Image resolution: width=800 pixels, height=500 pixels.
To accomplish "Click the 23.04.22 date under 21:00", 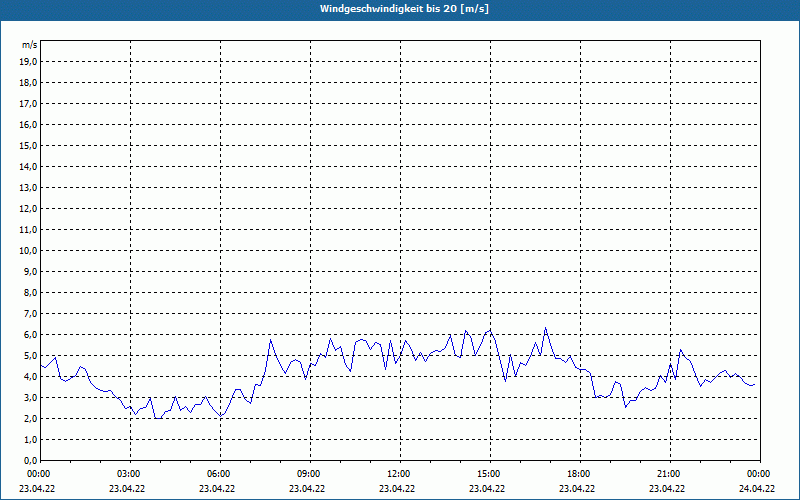I will coord(667,488).
